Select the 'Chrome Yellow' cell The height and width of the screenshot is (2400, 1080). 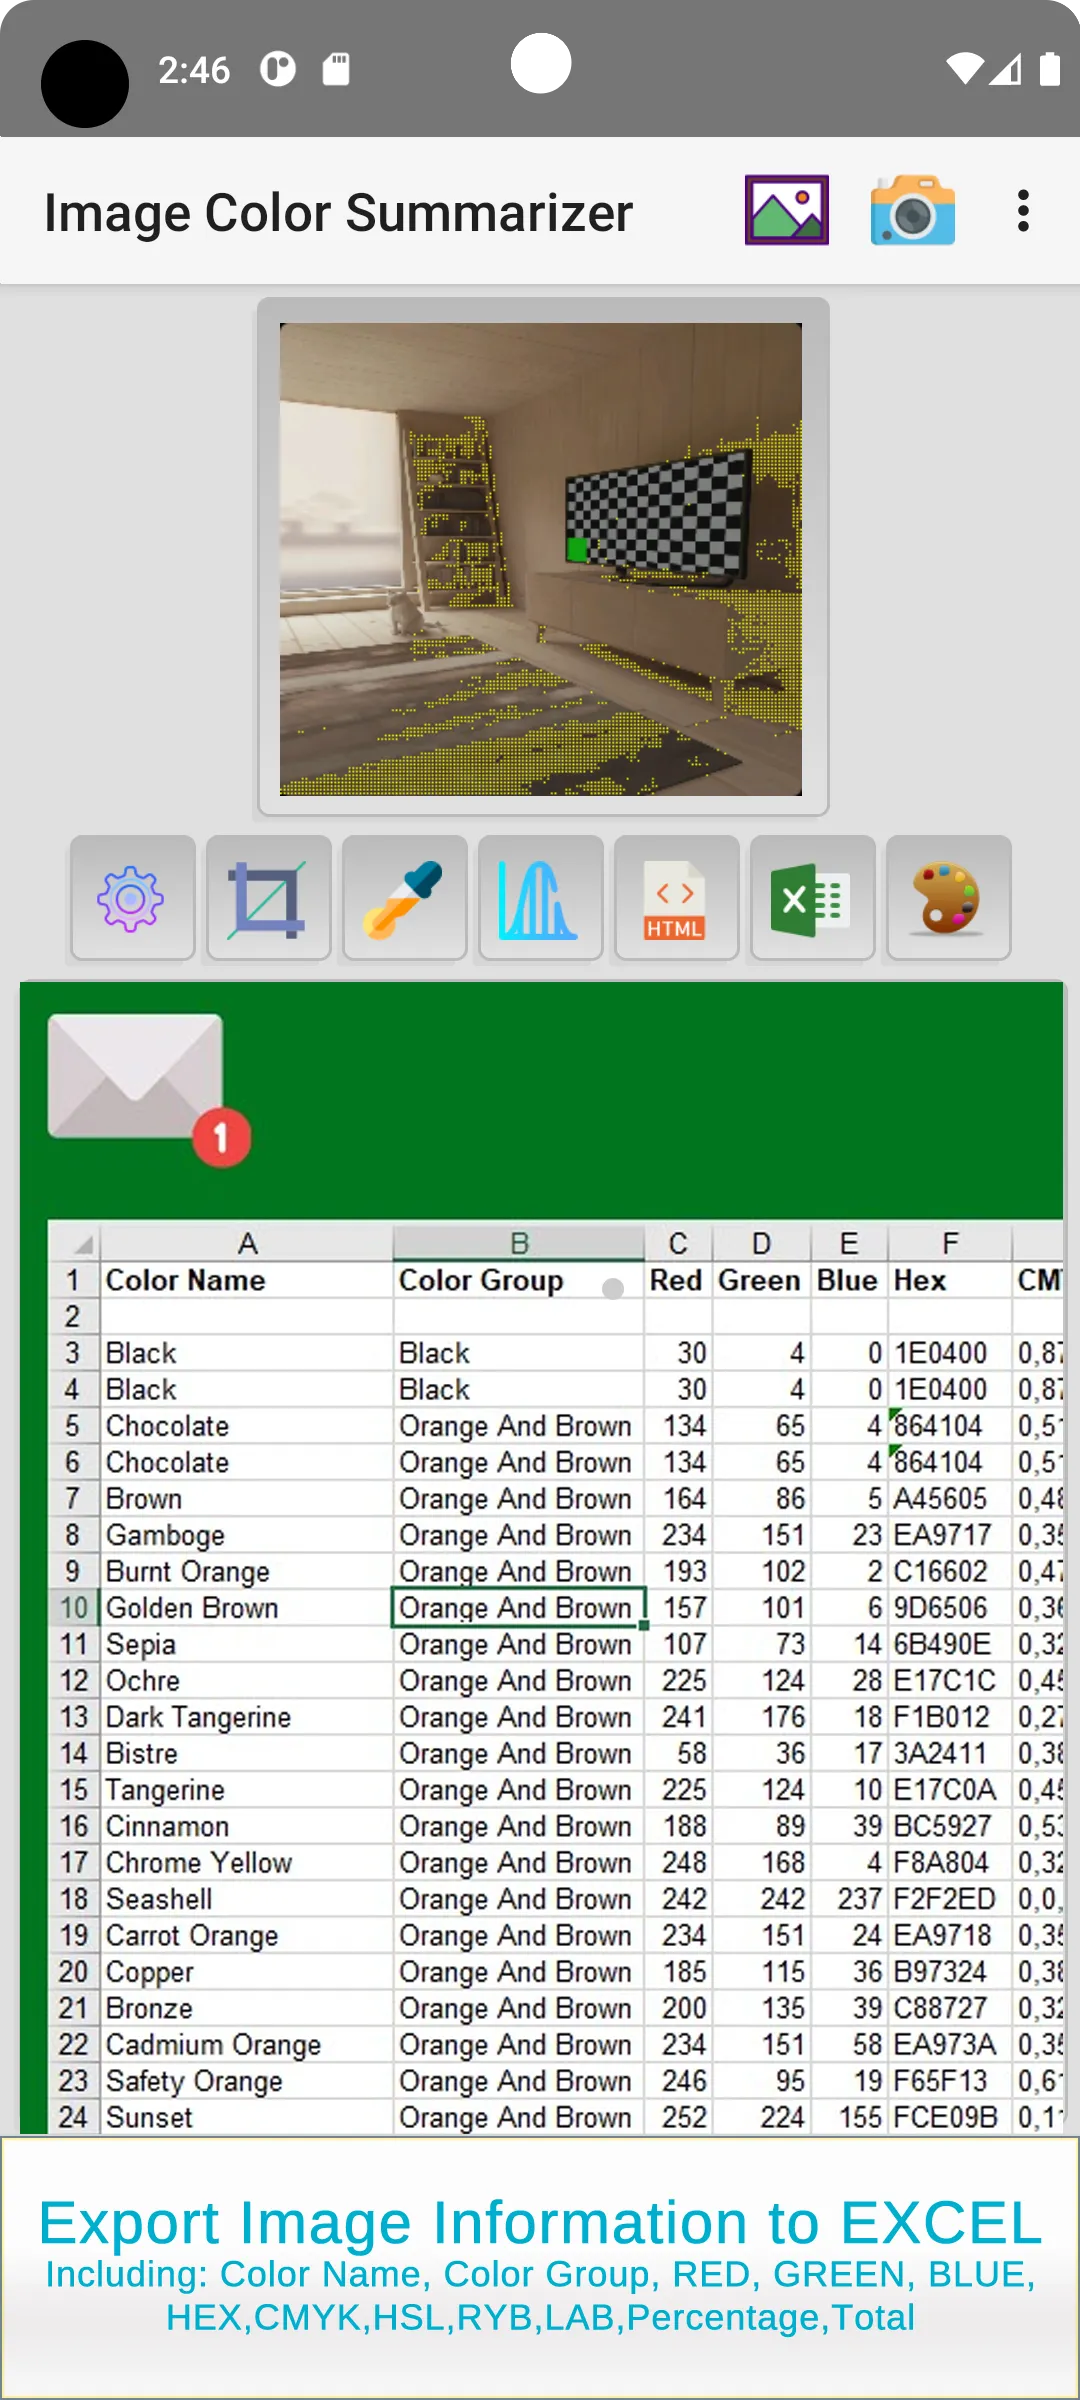click(x=246, y=1863)
